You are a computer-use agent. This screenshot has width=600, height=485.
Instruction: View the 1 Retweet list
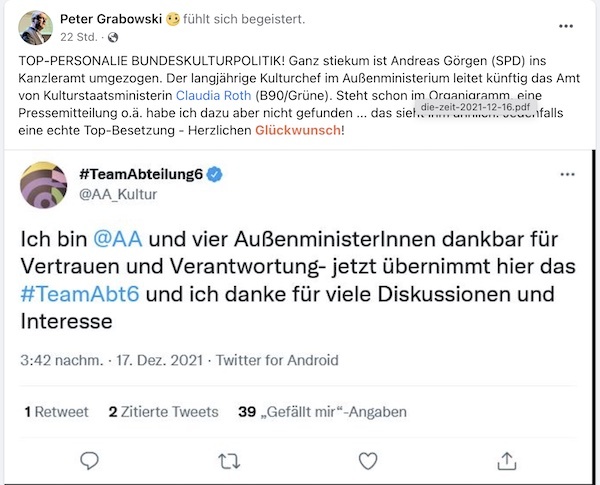click(56, 411)
